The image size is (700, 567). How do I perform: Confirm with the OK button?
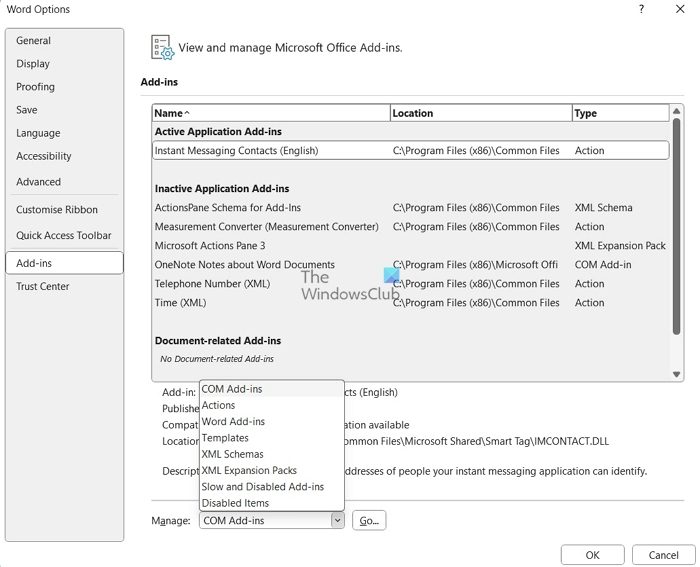[x=592, y=555]
